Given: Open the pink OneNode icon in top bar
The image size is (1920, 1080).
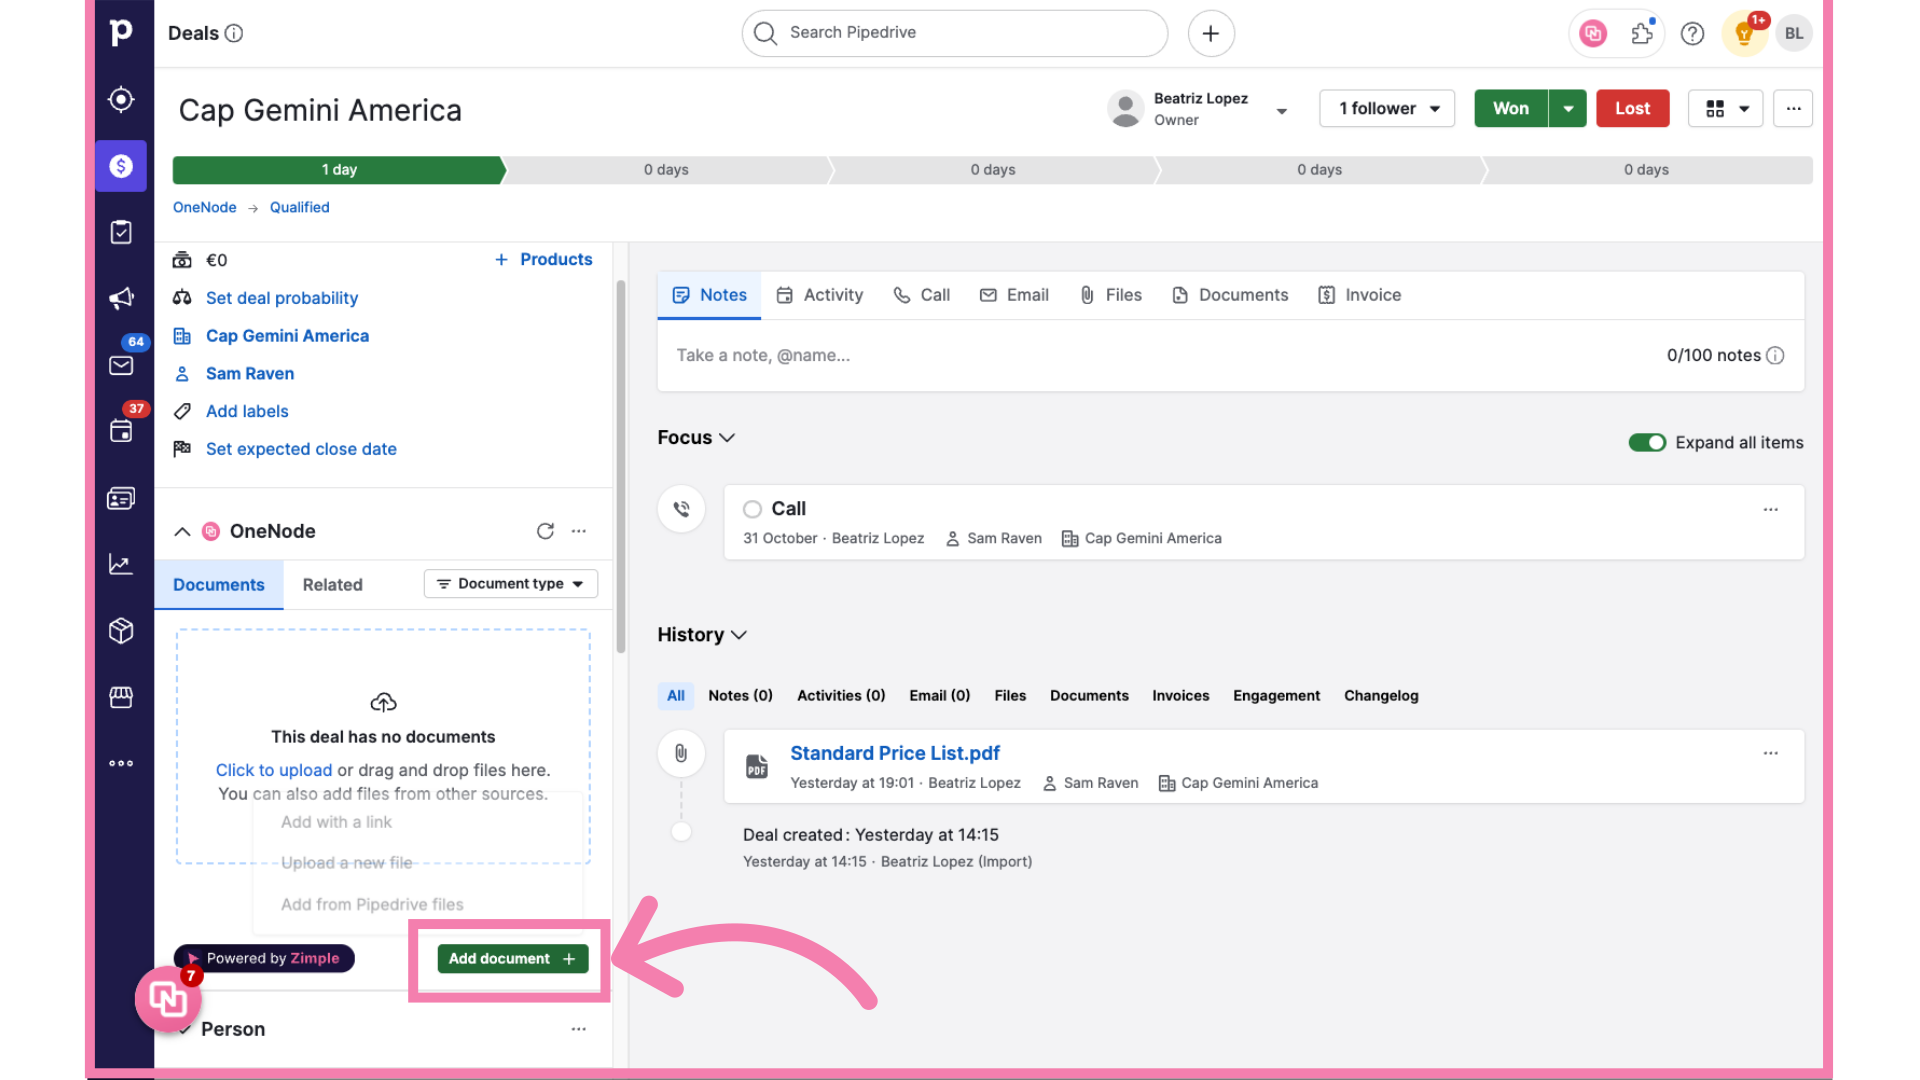Looking at the screenshot, I should [1593, 33].
